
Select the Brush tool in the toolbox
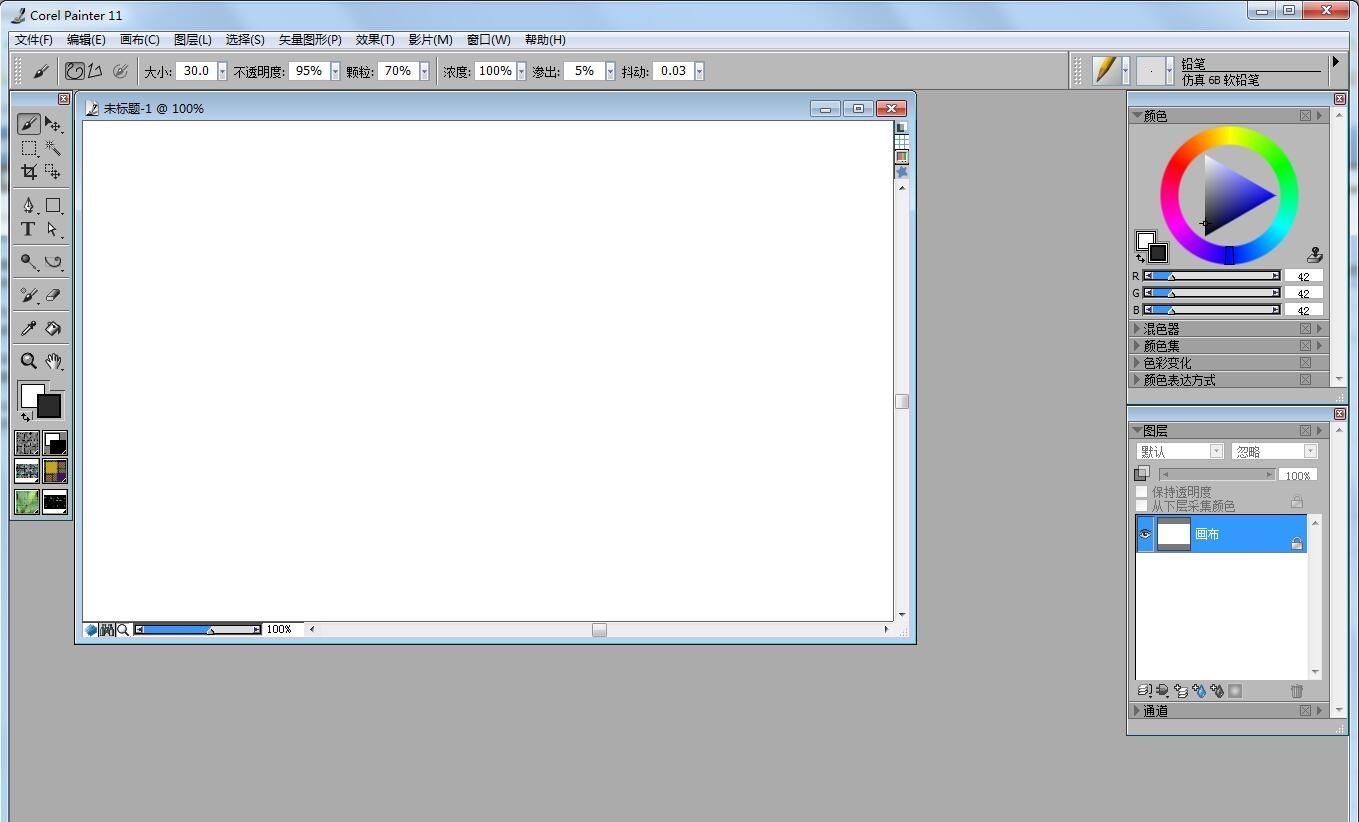click(28, 124)
